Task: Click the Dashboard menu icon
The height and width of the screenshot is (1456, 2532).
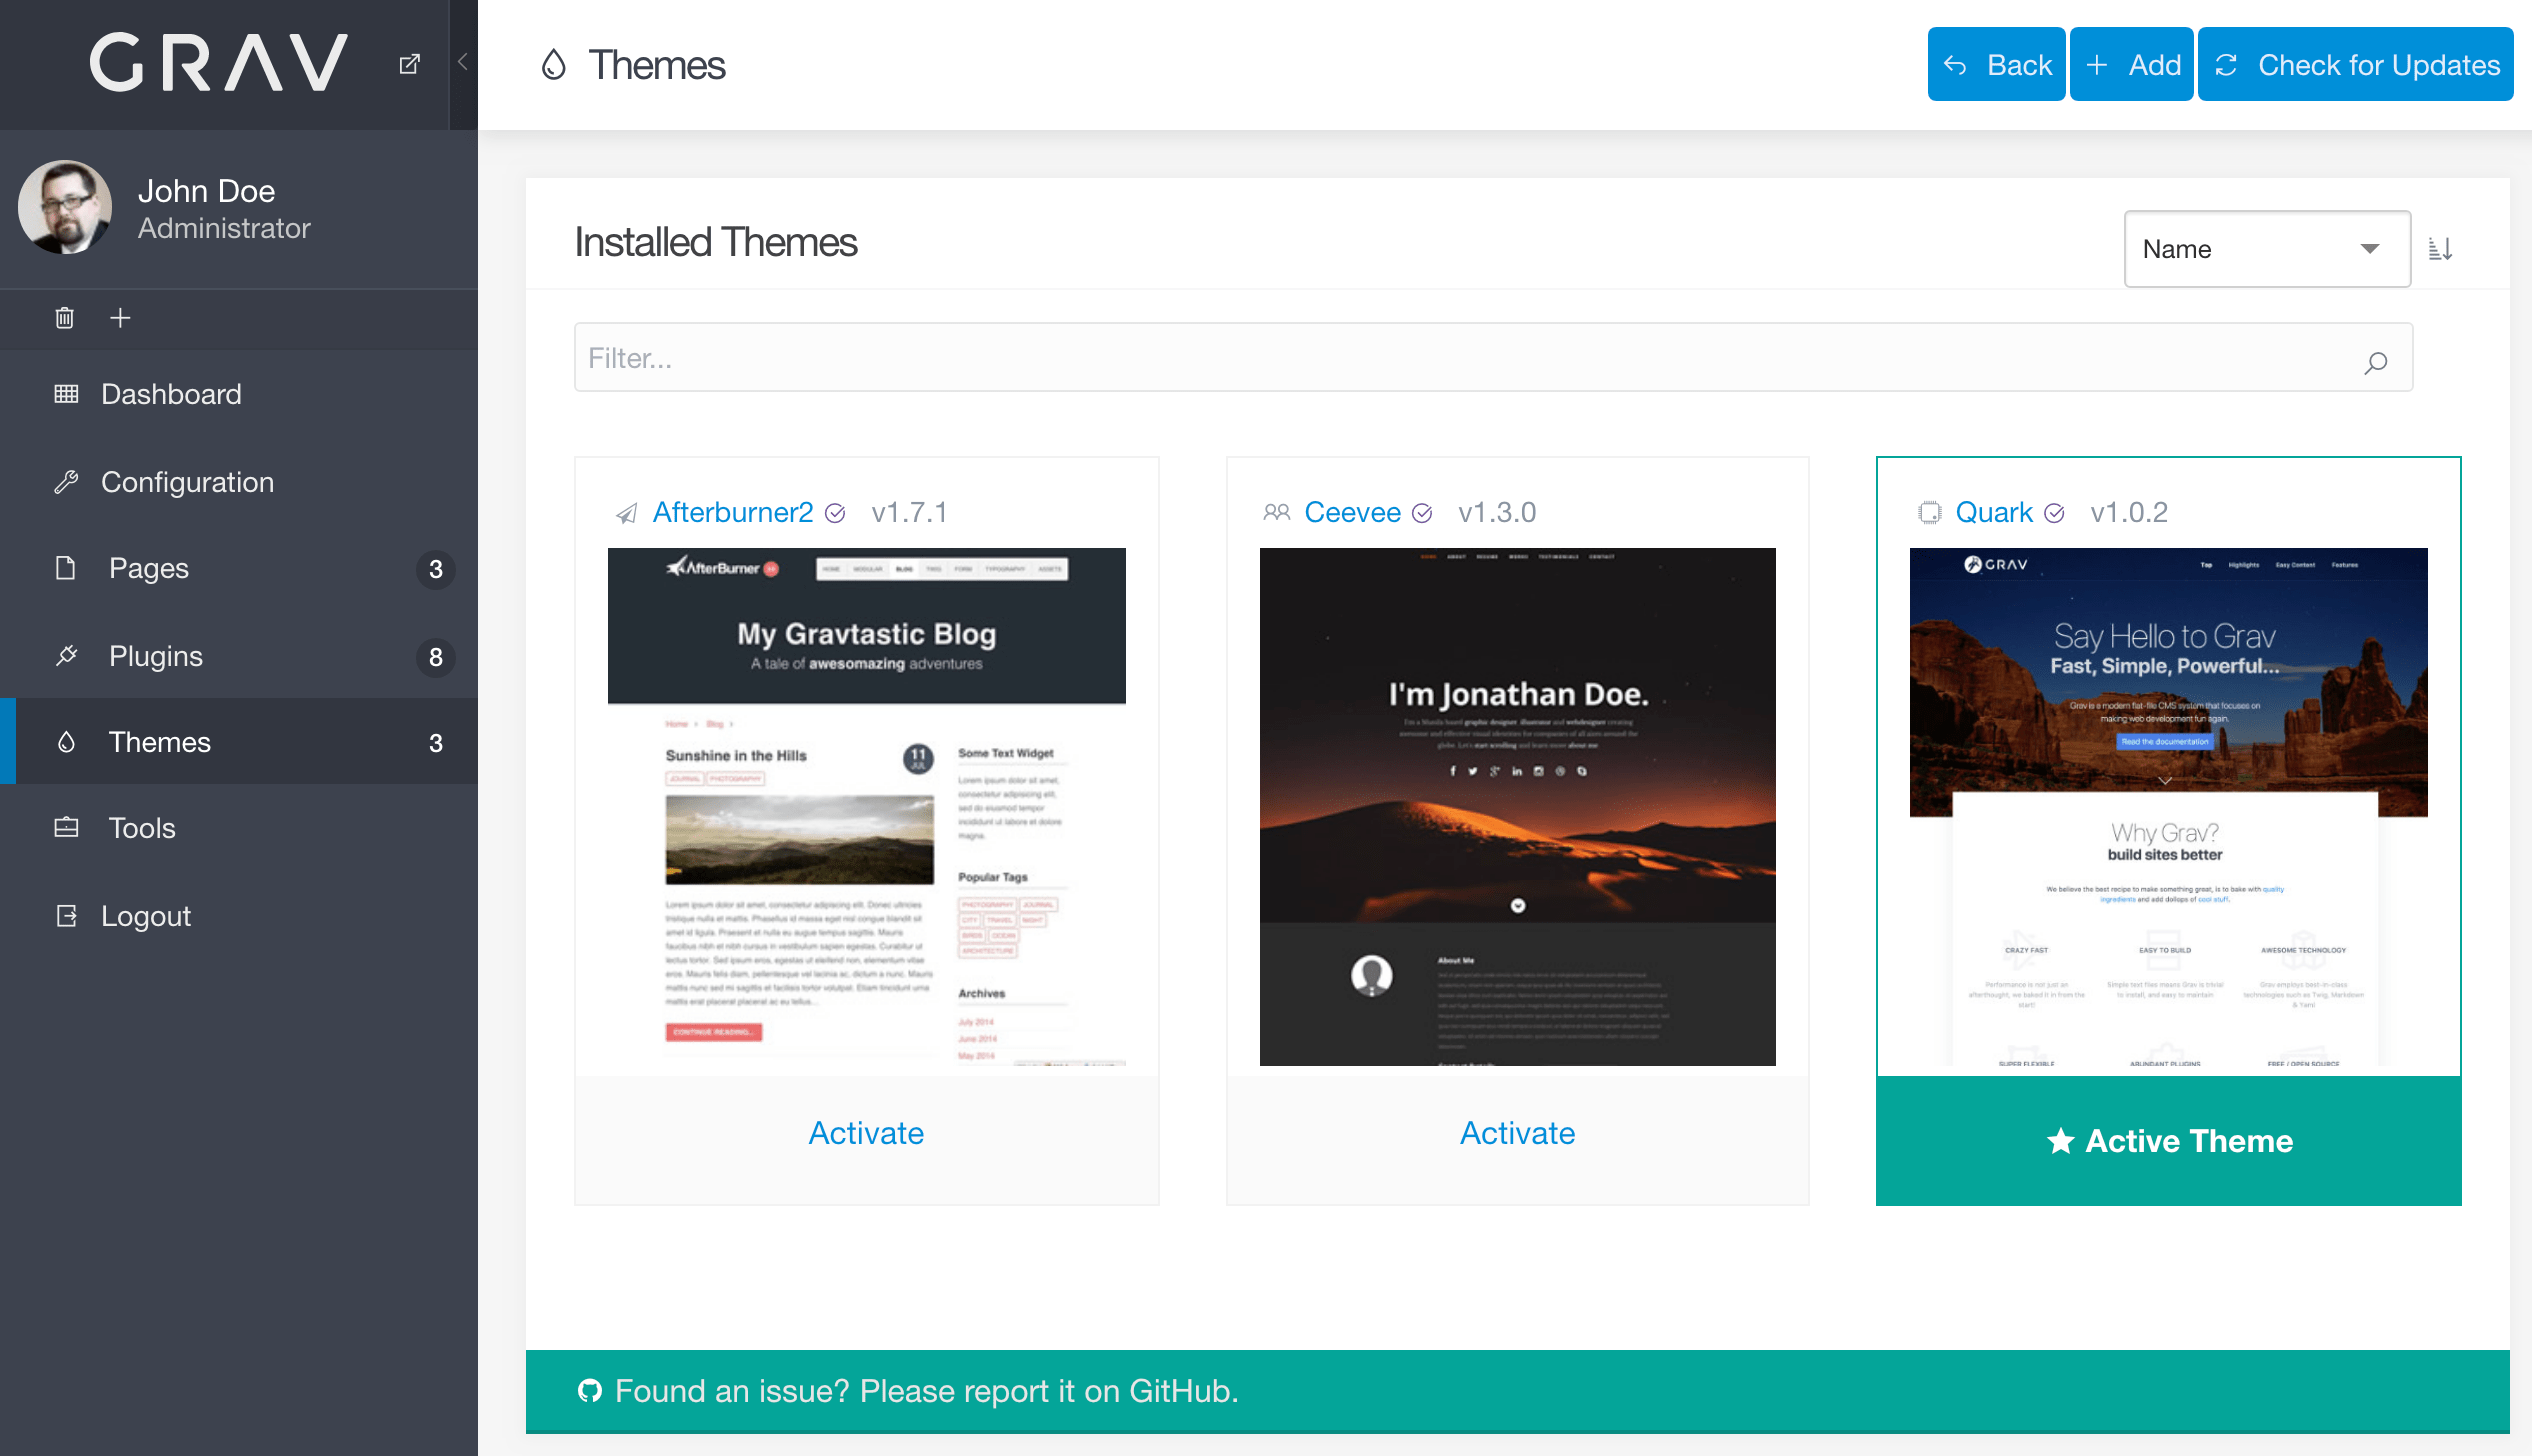Action: (64, 395)
